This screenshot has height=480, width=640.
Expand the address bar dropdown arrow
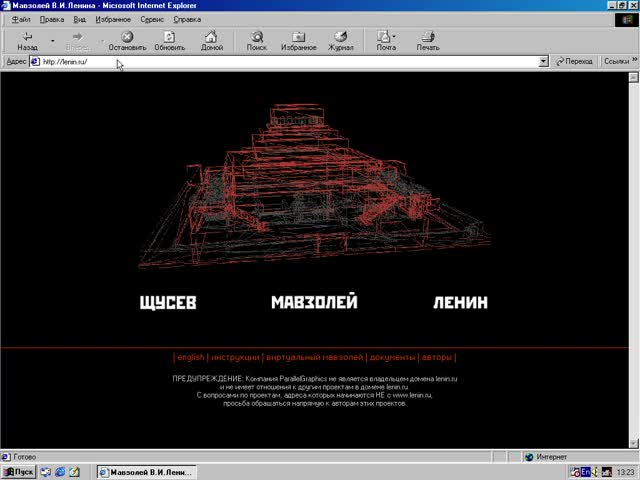coord(544,61)
